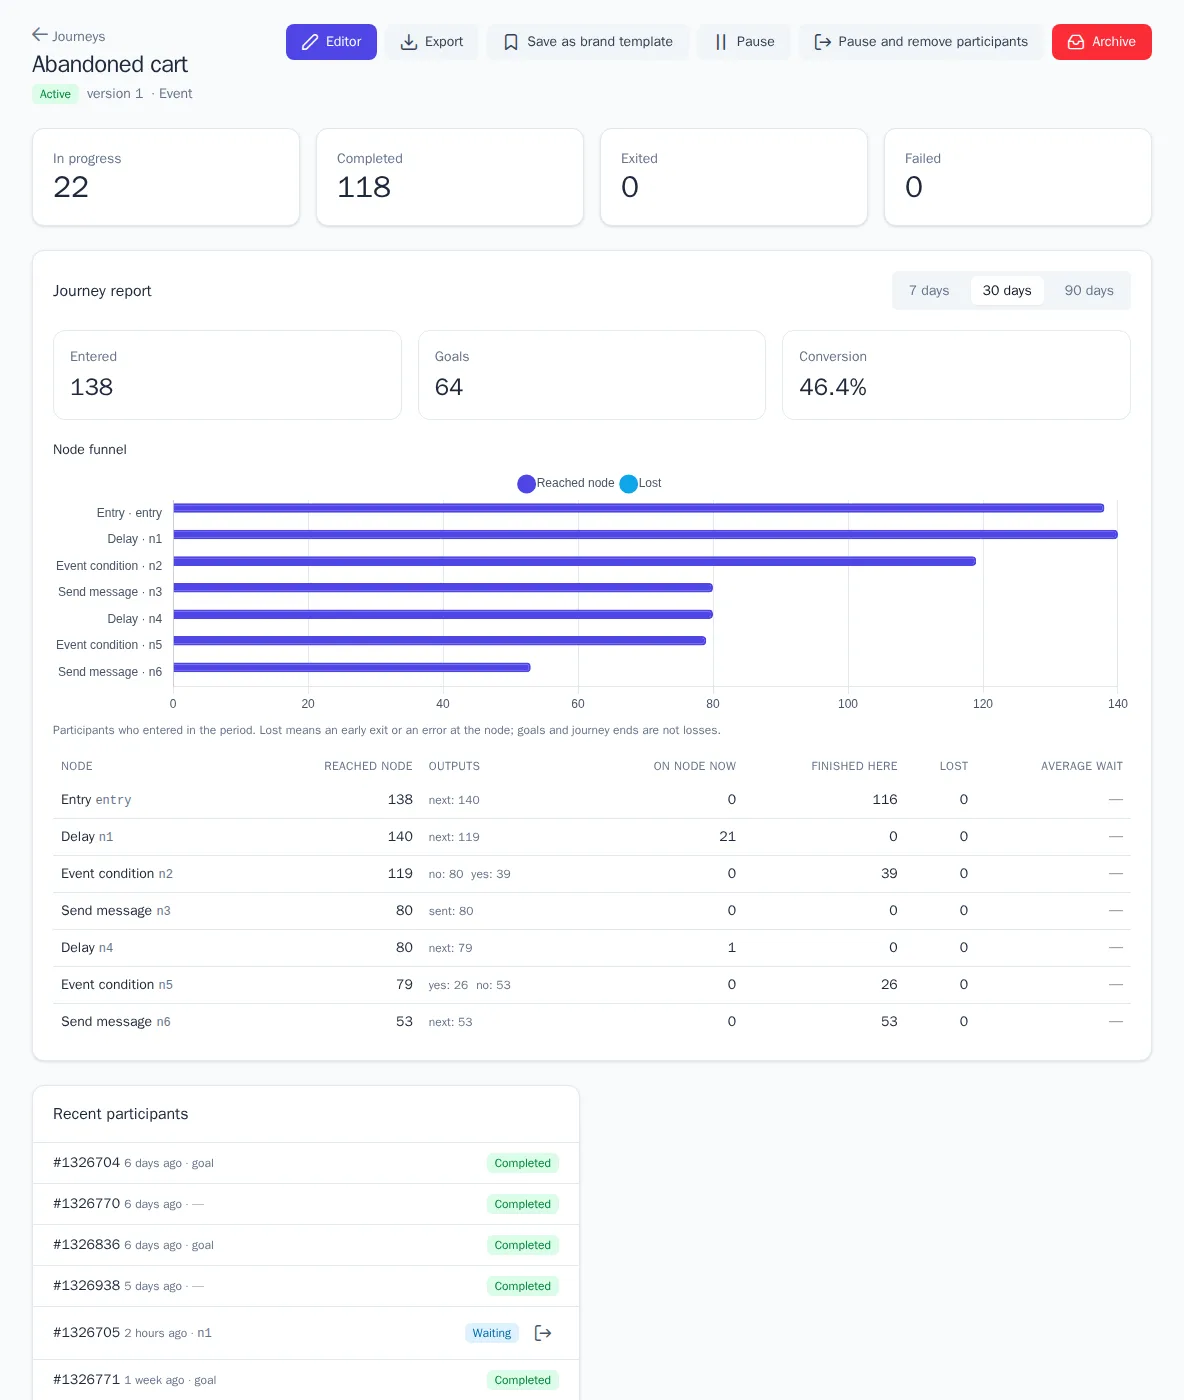Select the Send message n6 table row
This screenshot has height=1400, width=1184.
point(592,1022)
